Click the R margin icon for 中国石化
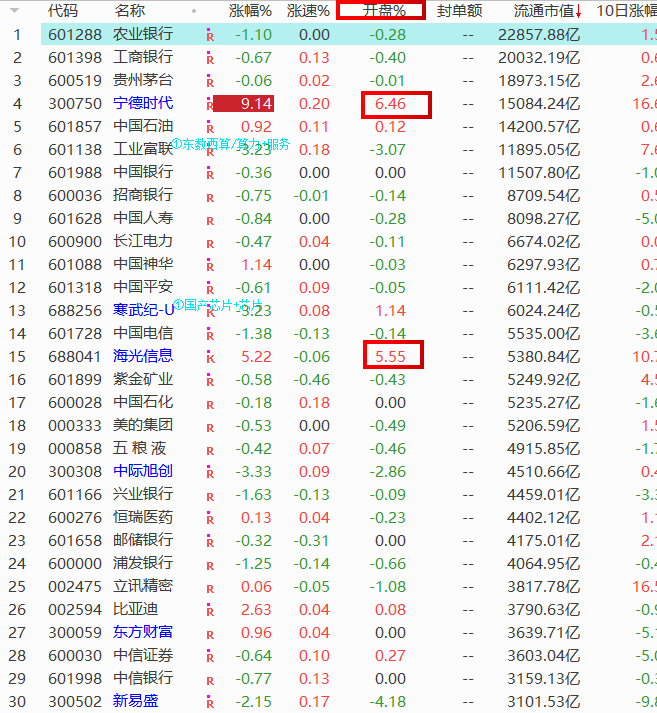 point(210,404)
